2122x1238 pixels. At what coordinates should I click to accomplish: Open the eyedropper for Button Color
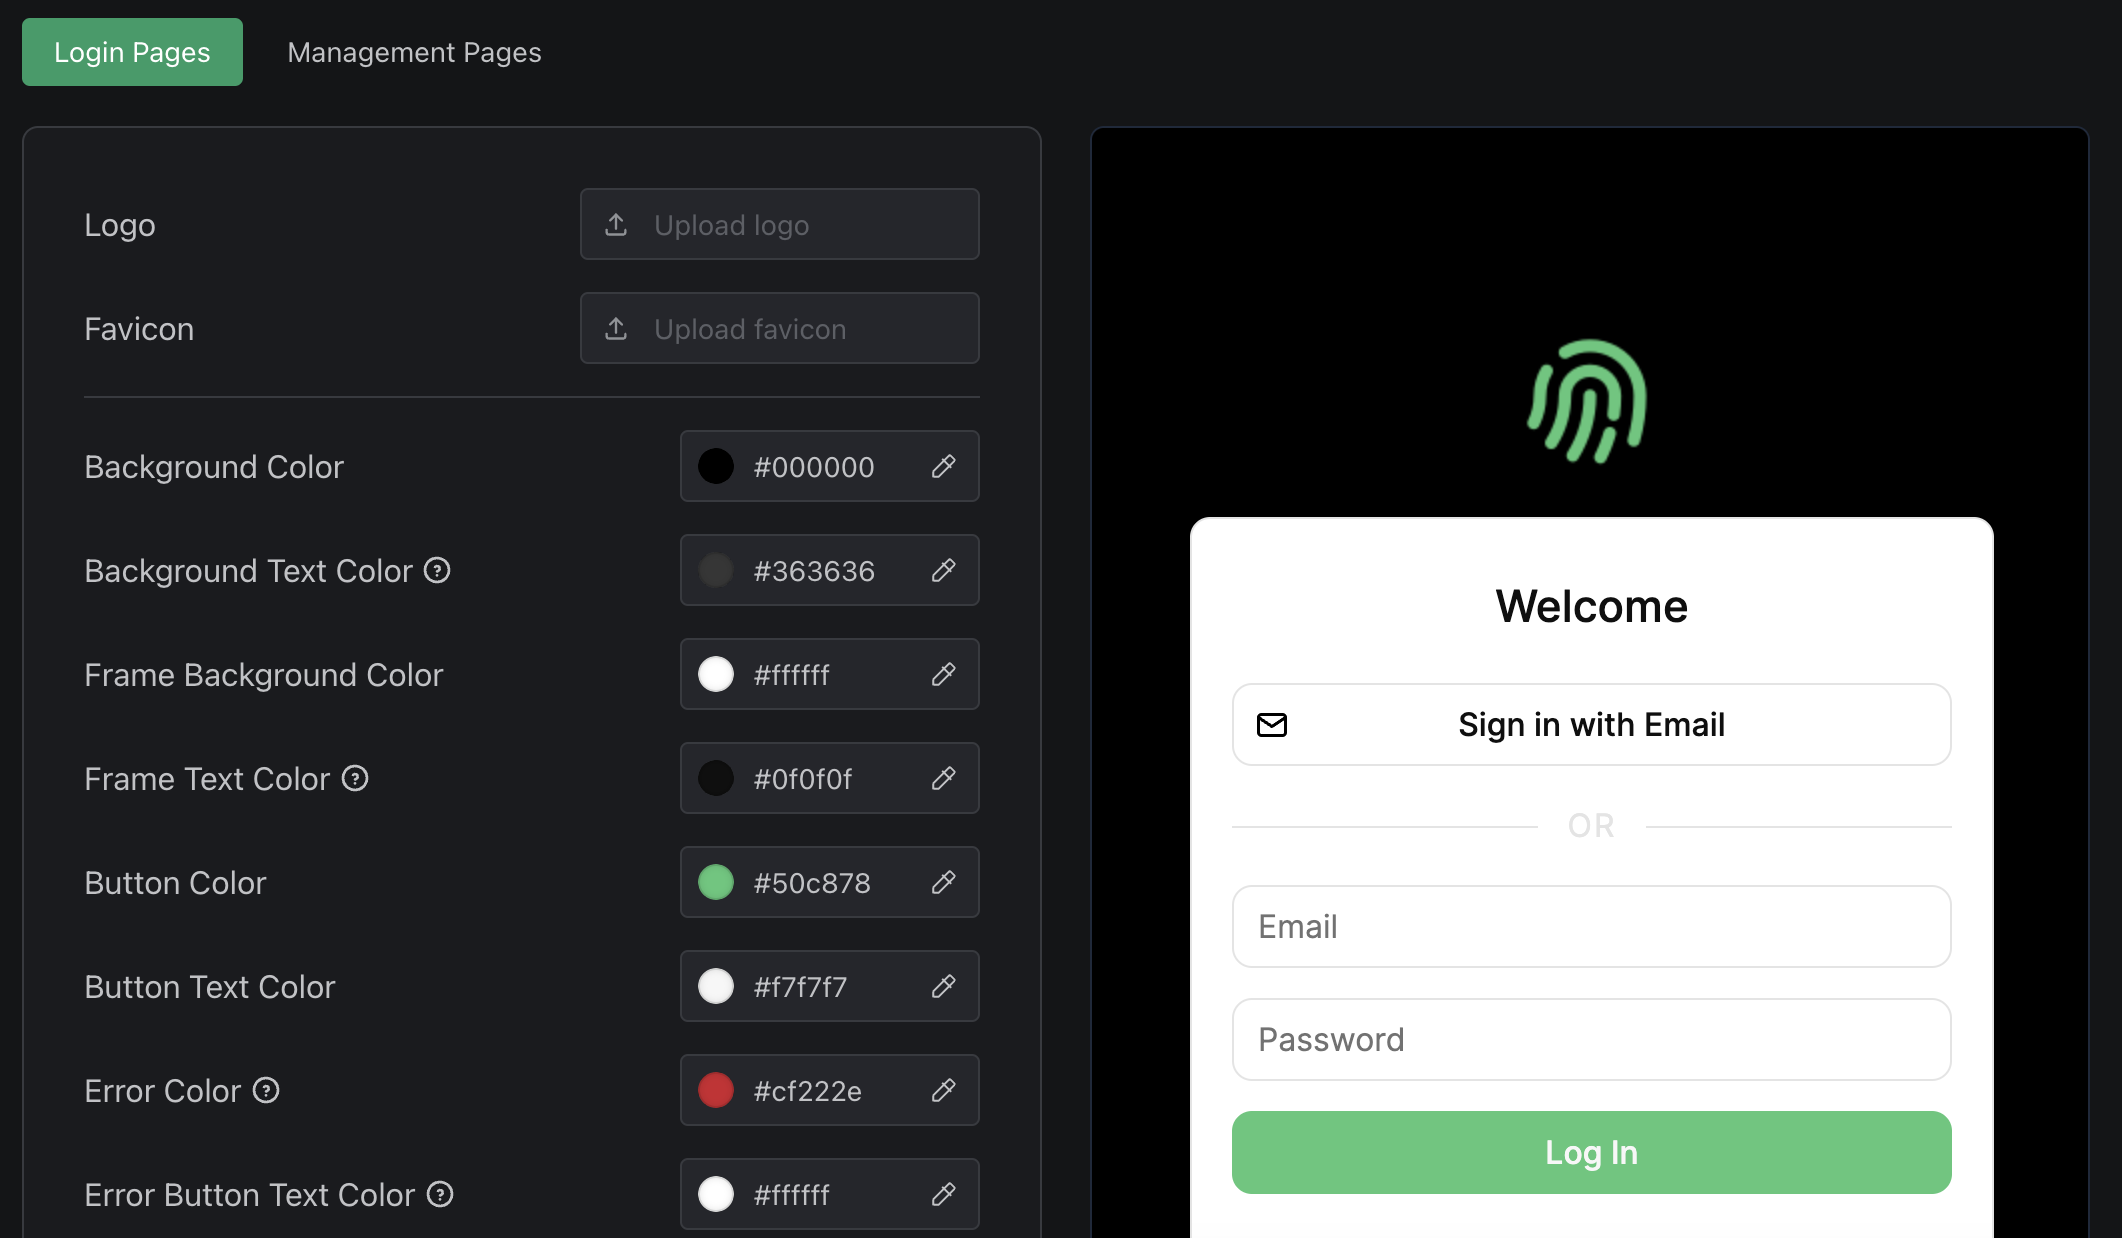click(x=943, y=882)
